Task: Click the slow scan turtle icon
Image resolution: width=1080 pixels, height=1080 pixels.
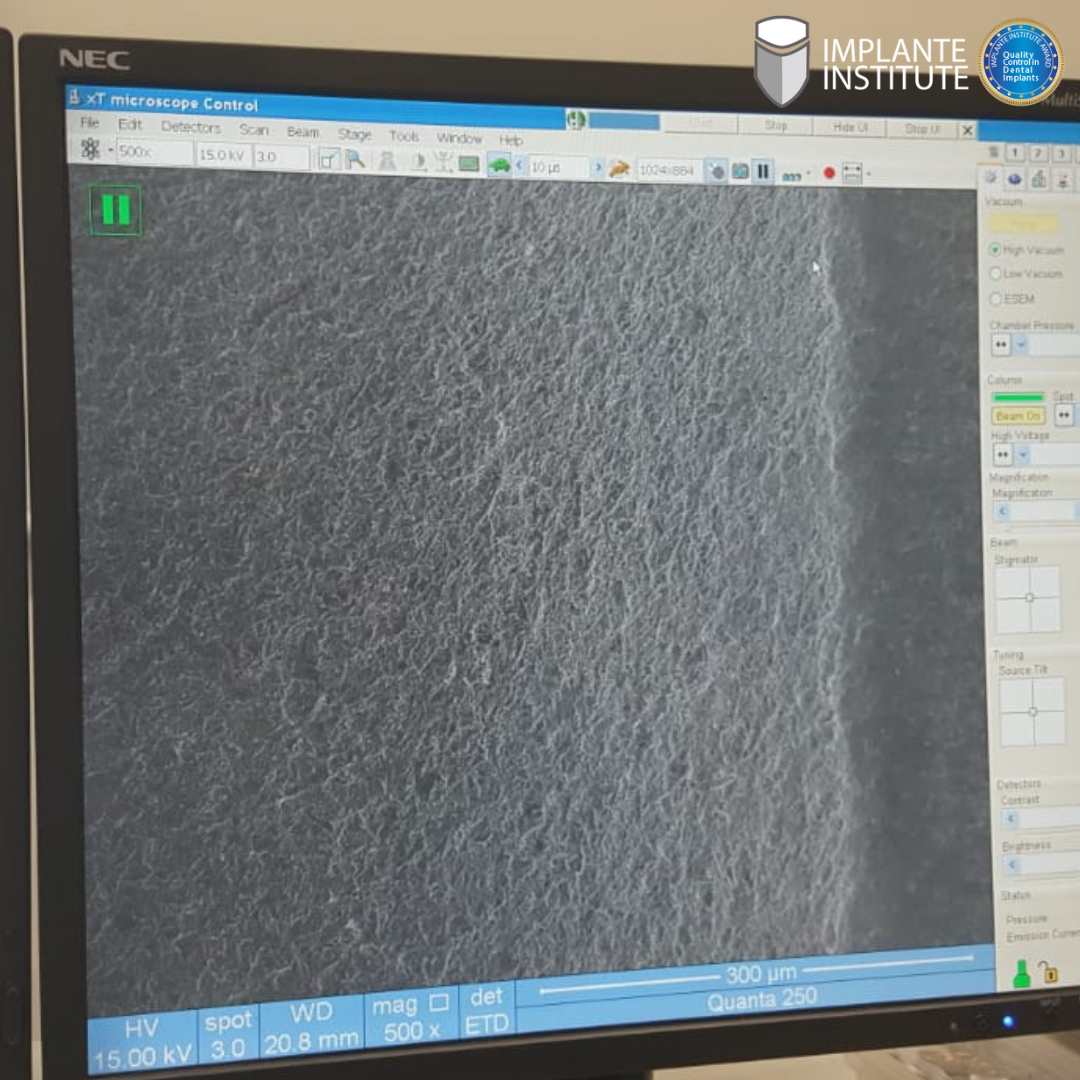Action: (499, 164)
